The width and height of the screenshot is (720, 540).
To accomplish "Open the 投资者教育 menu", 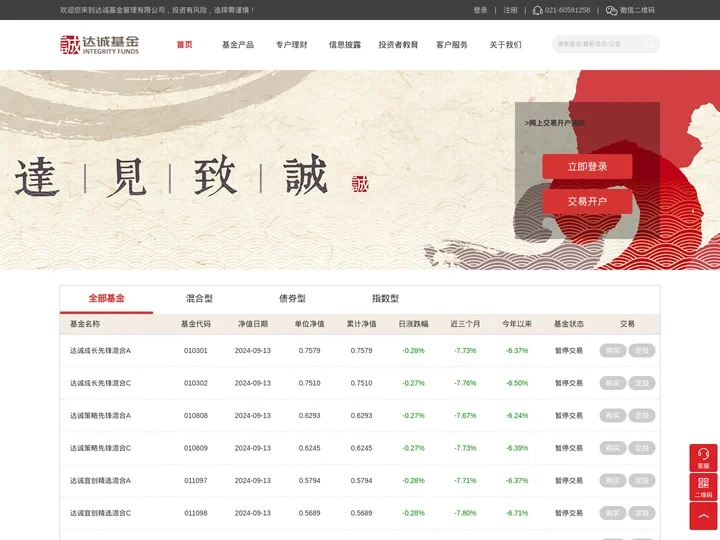I will 398,45.
